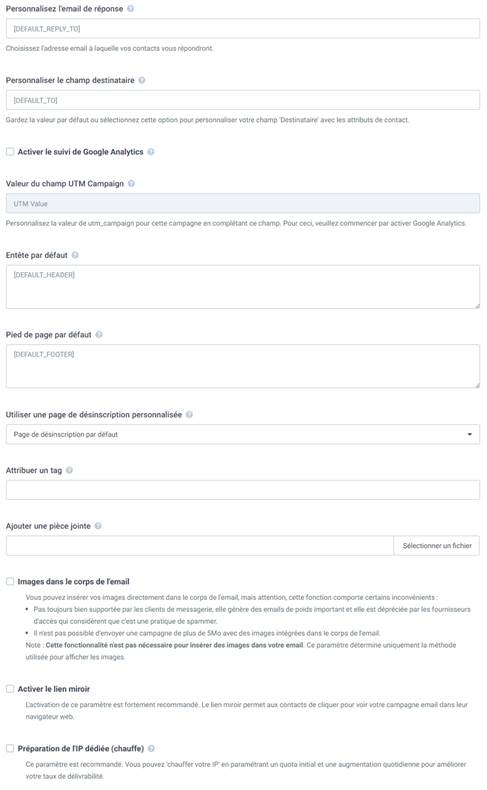Open help icon for 'Préparation de l'IP dédiée'

(152, 748)
